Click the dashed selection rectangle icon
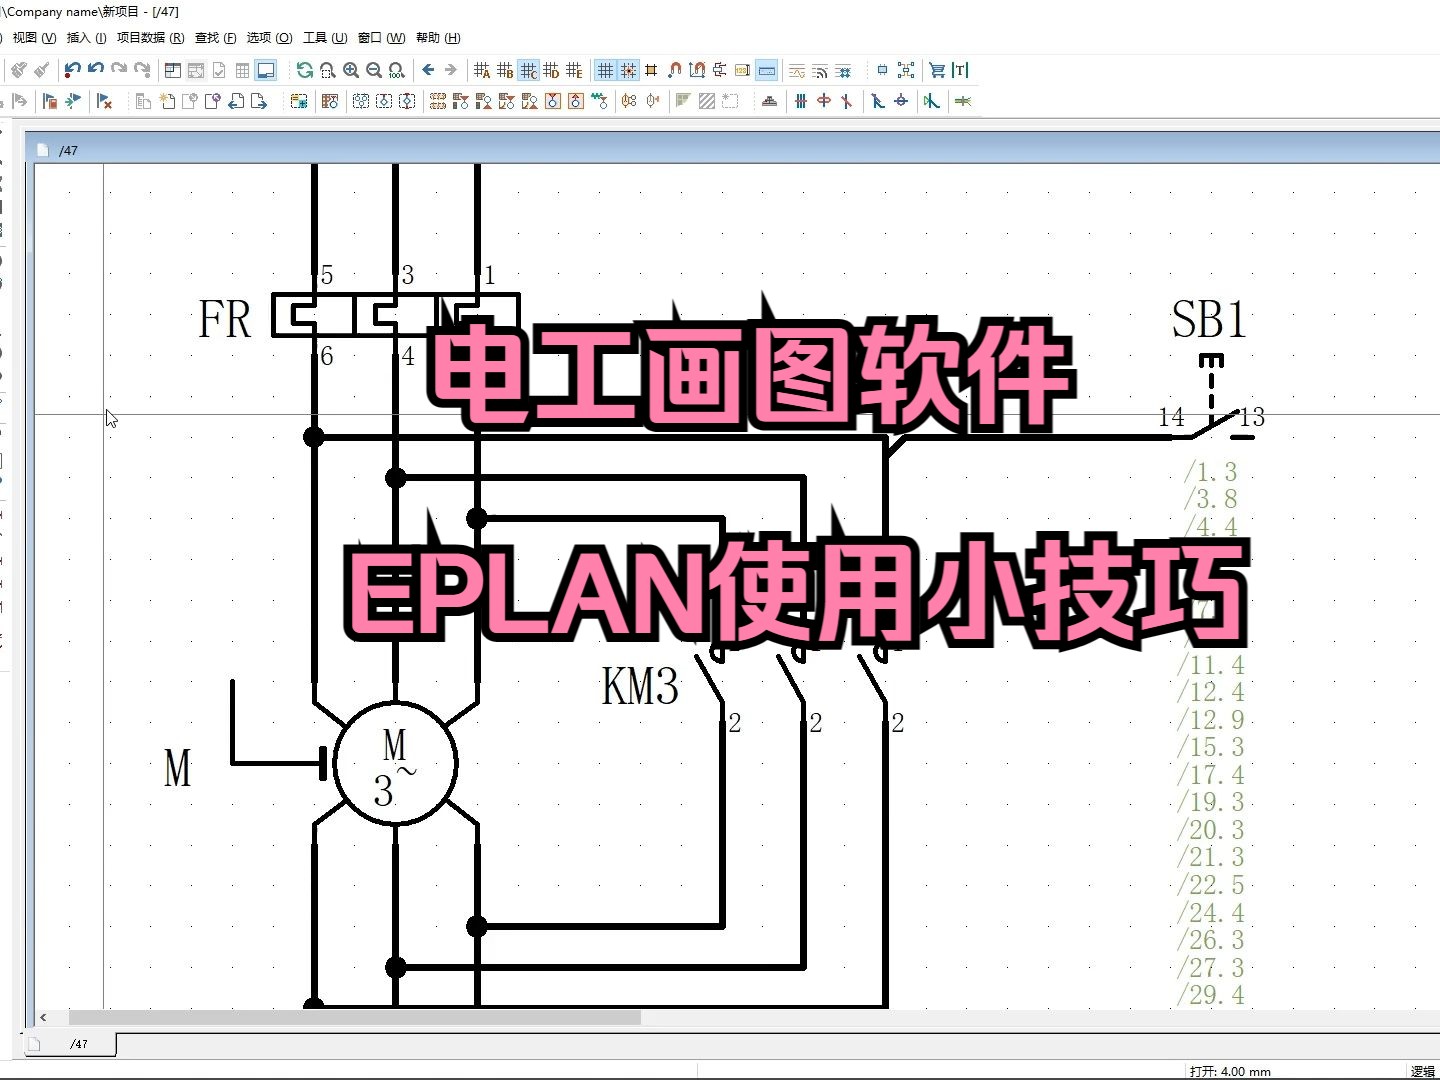1440x1080 pixels. tap(730, 101)
